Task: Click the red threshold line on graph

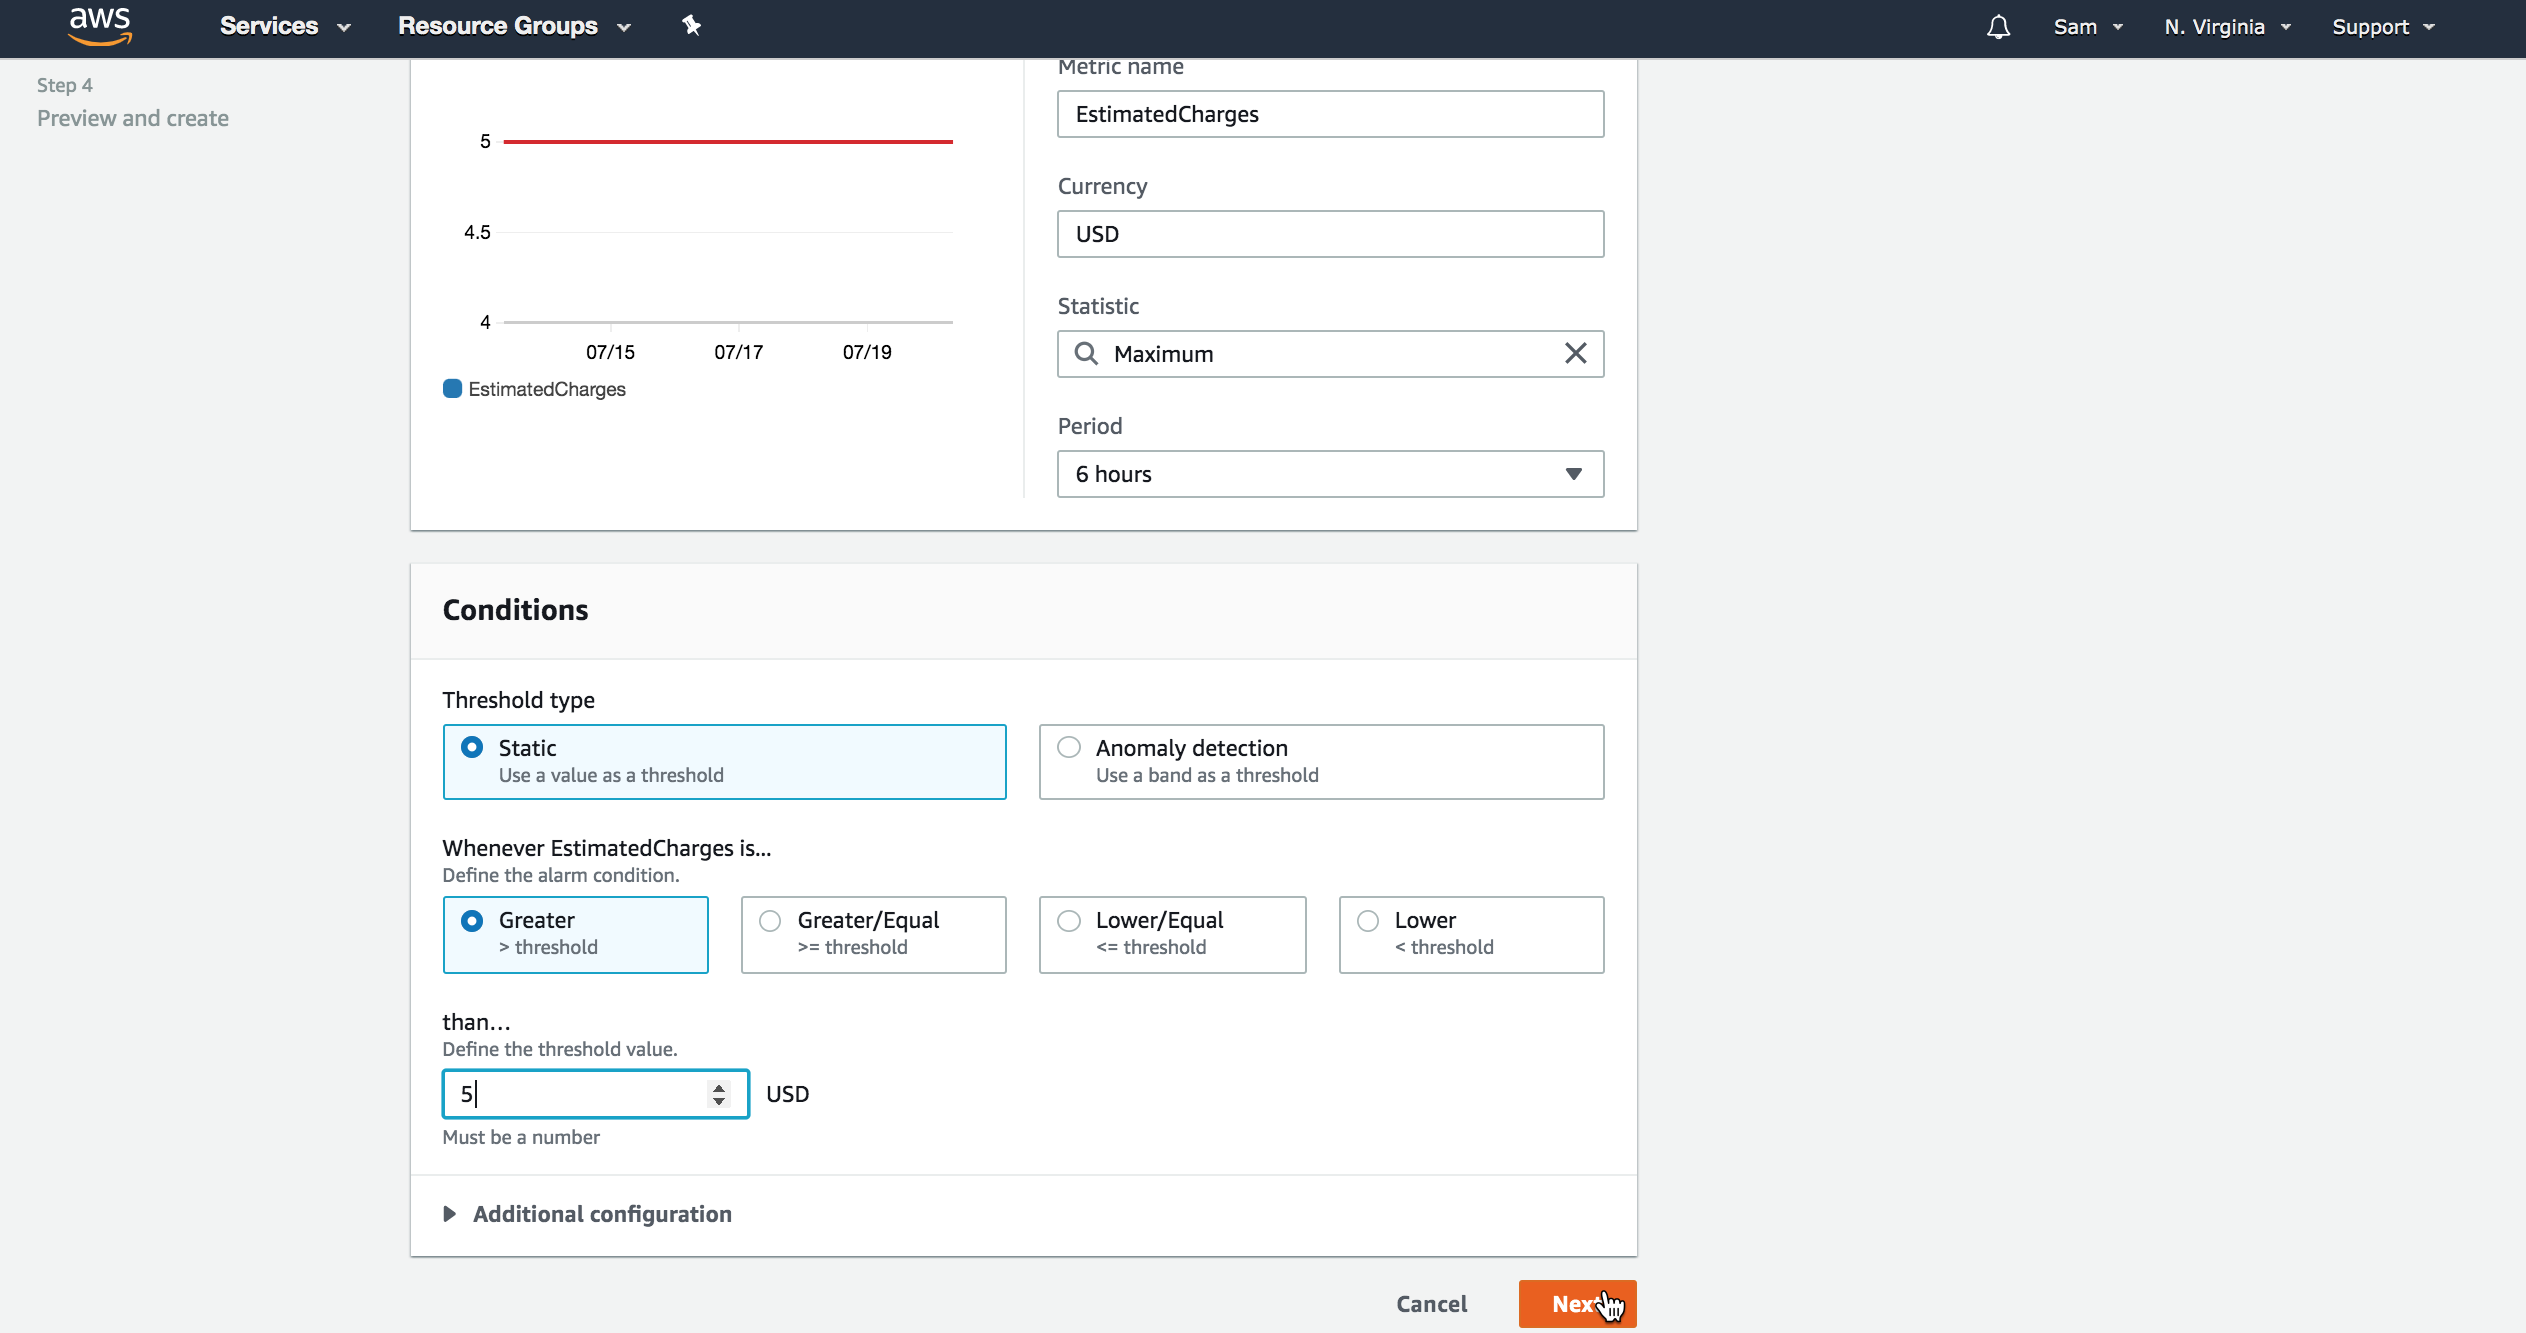Action: pos(728,142)
